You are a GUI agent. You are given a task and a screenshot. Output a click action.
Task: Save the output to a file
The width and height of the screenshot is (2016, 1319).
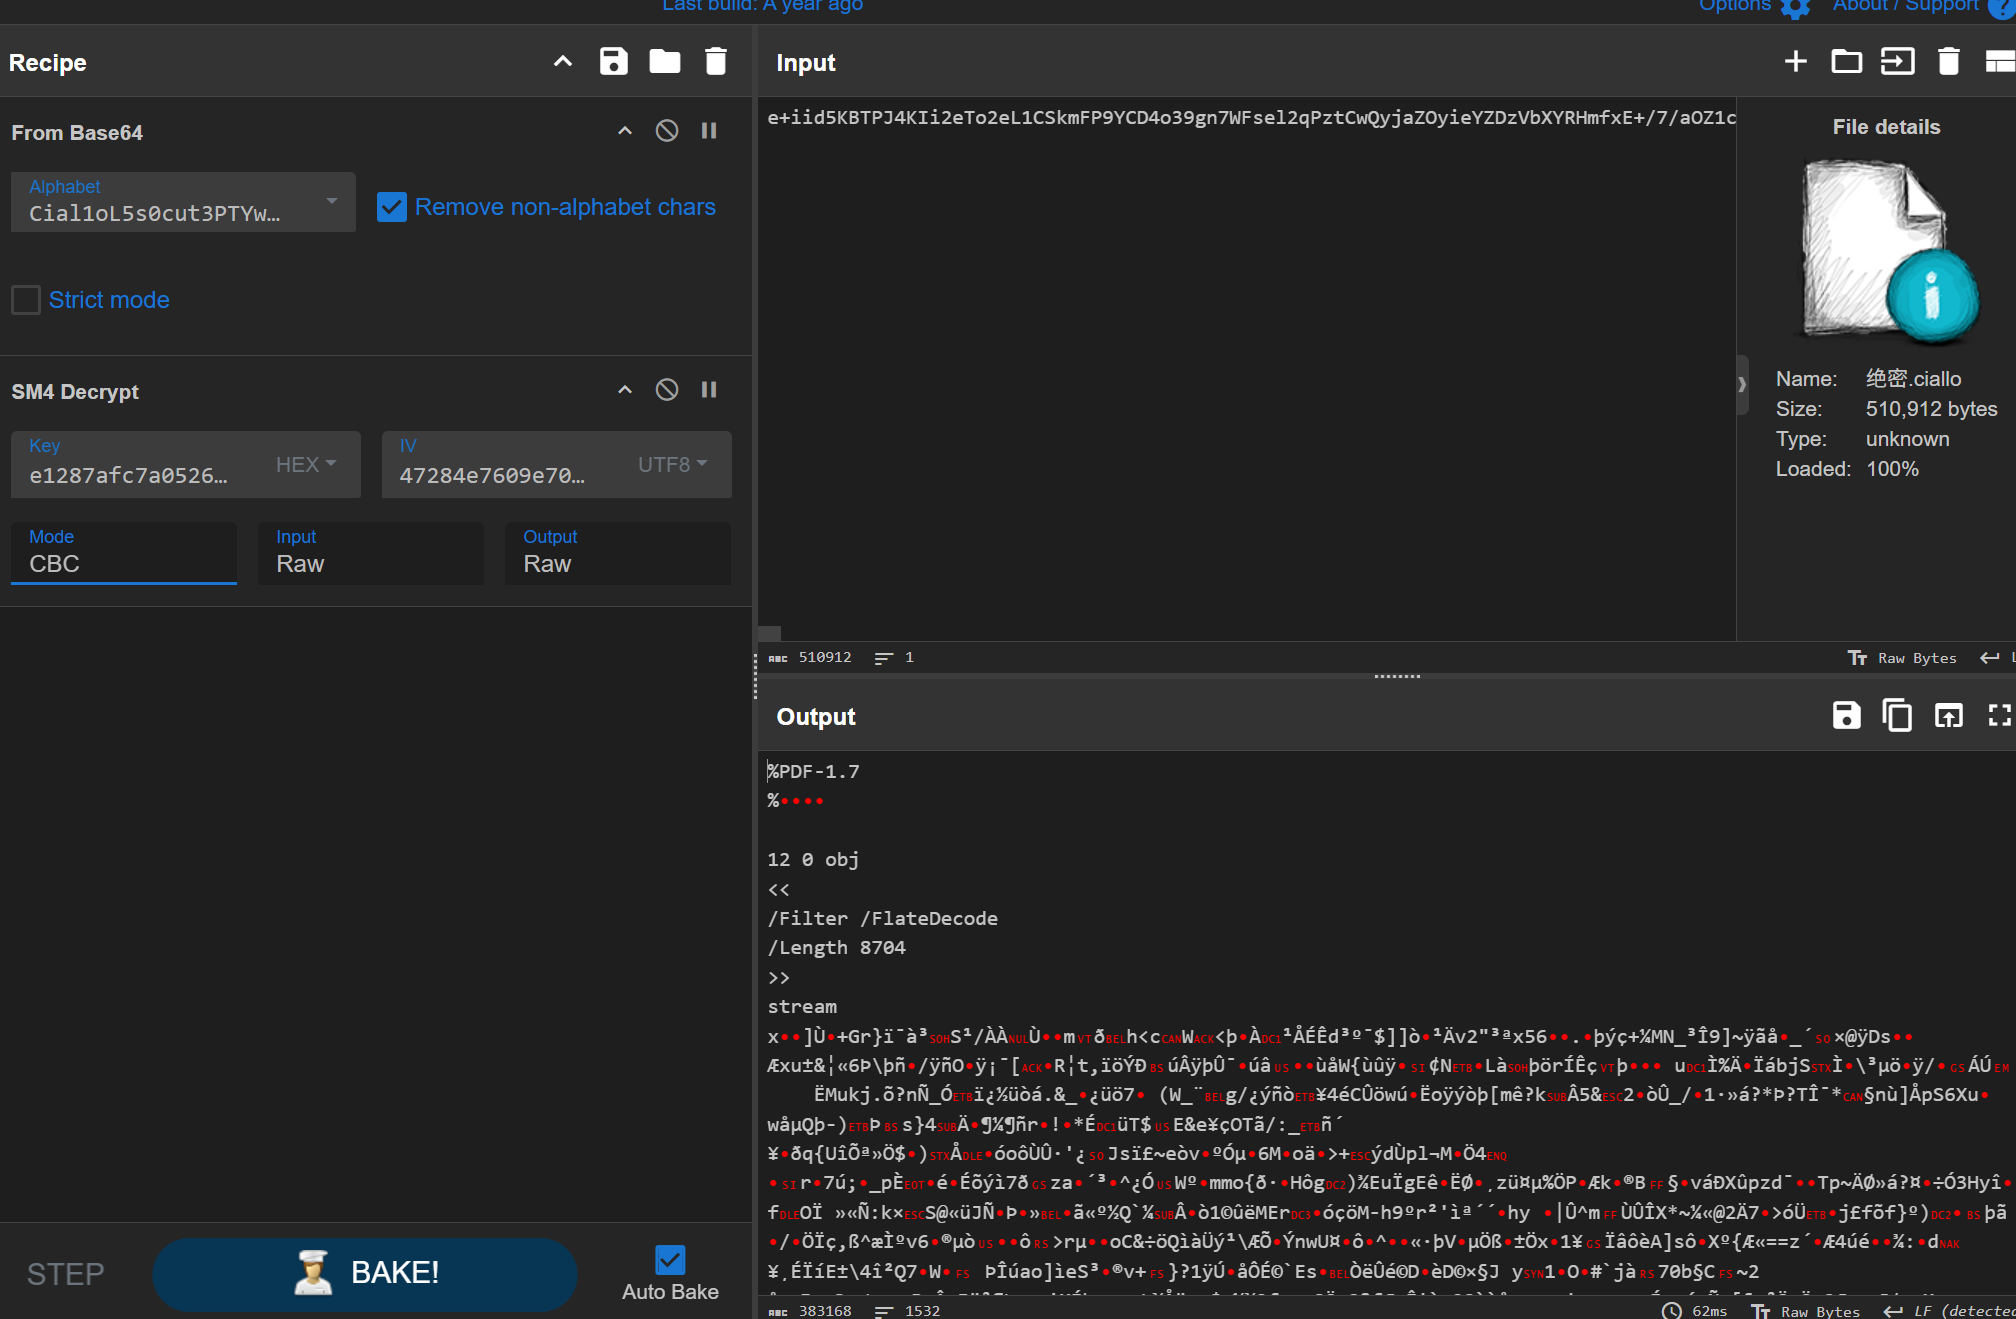1846,716
